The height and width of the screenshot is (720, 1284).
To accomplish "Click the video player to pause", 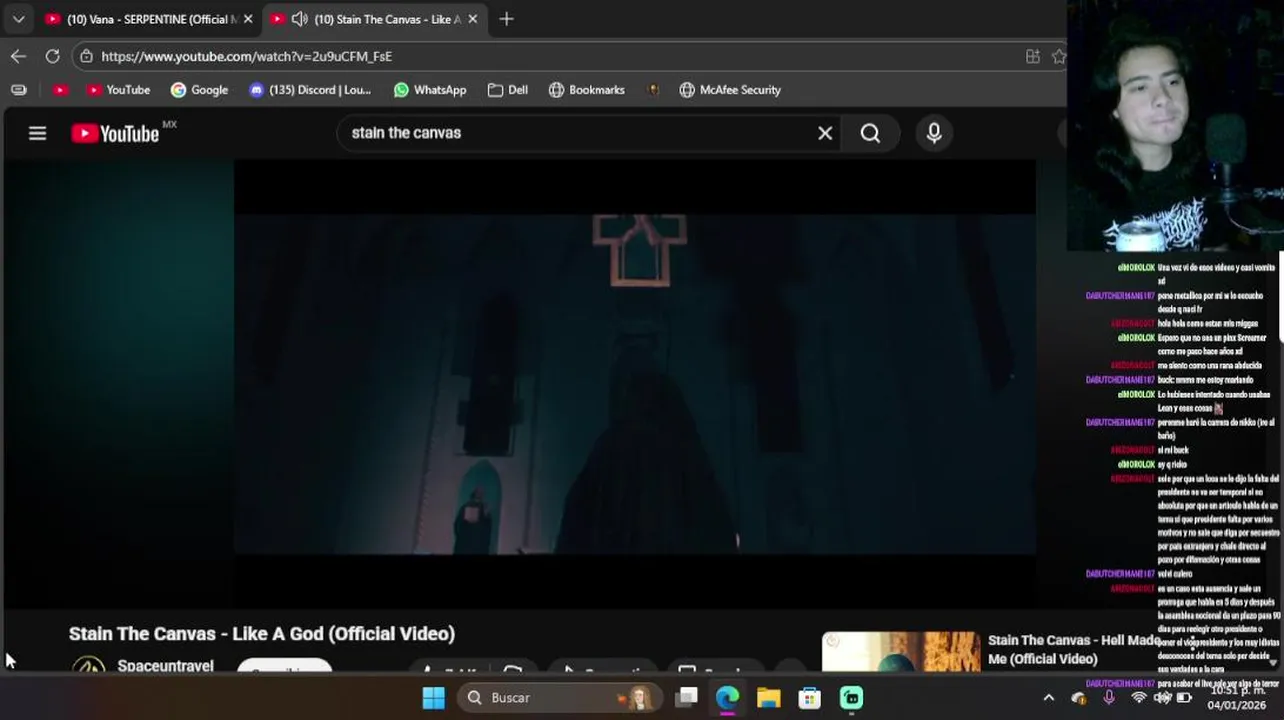I will click(635, 384).
